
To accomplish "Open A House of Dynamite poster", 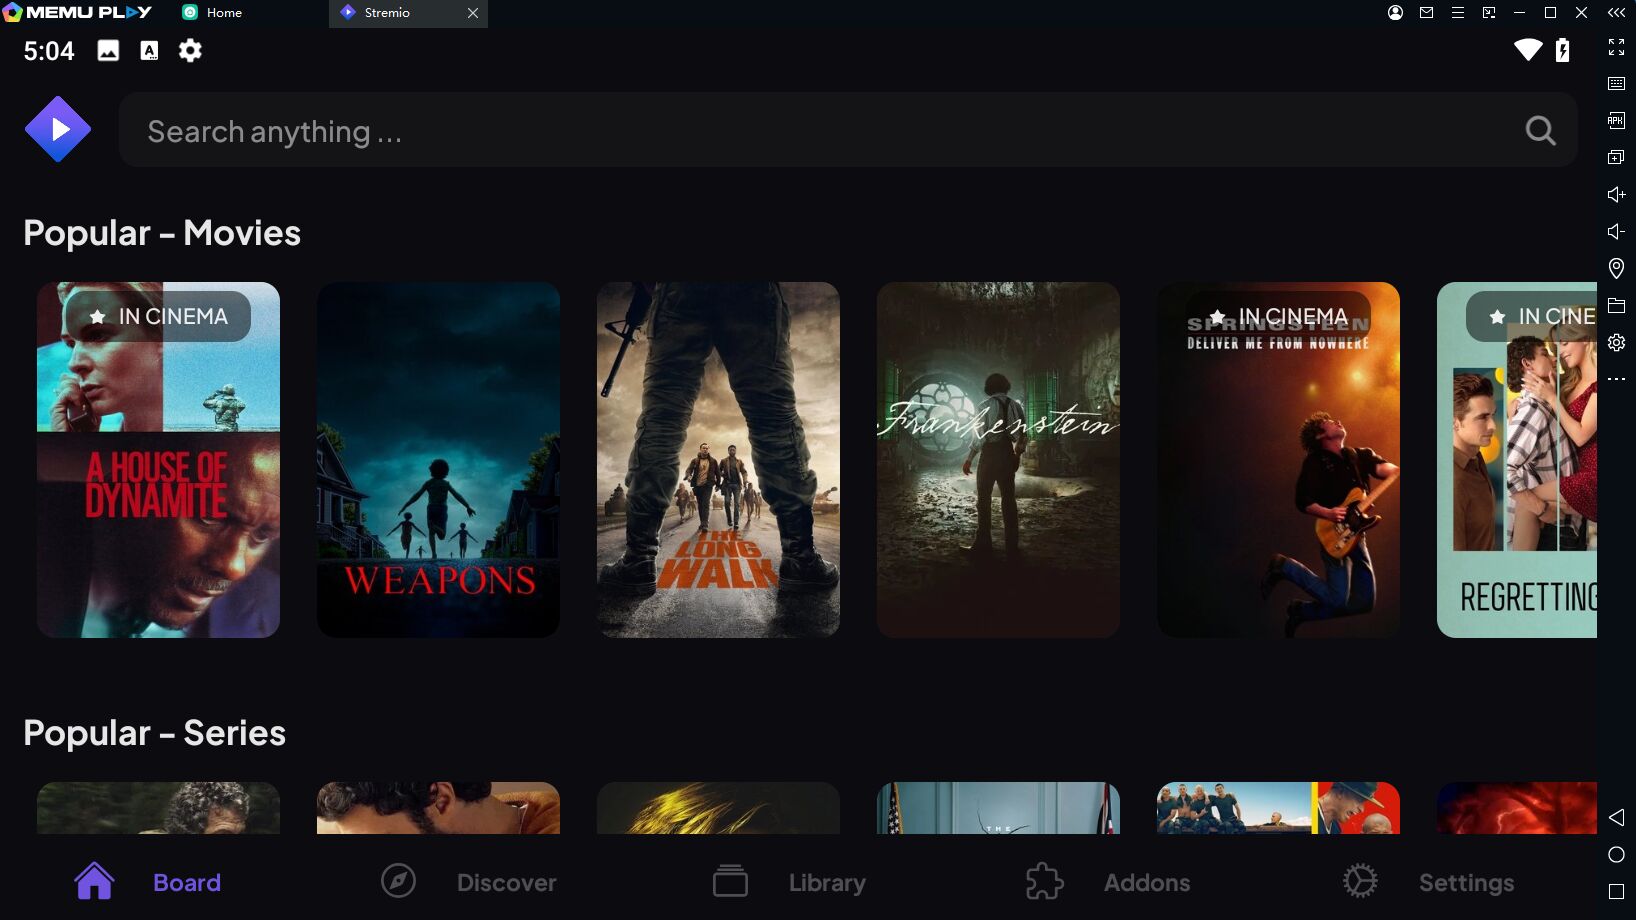I will pyautogui.click(x=158, y=460).
